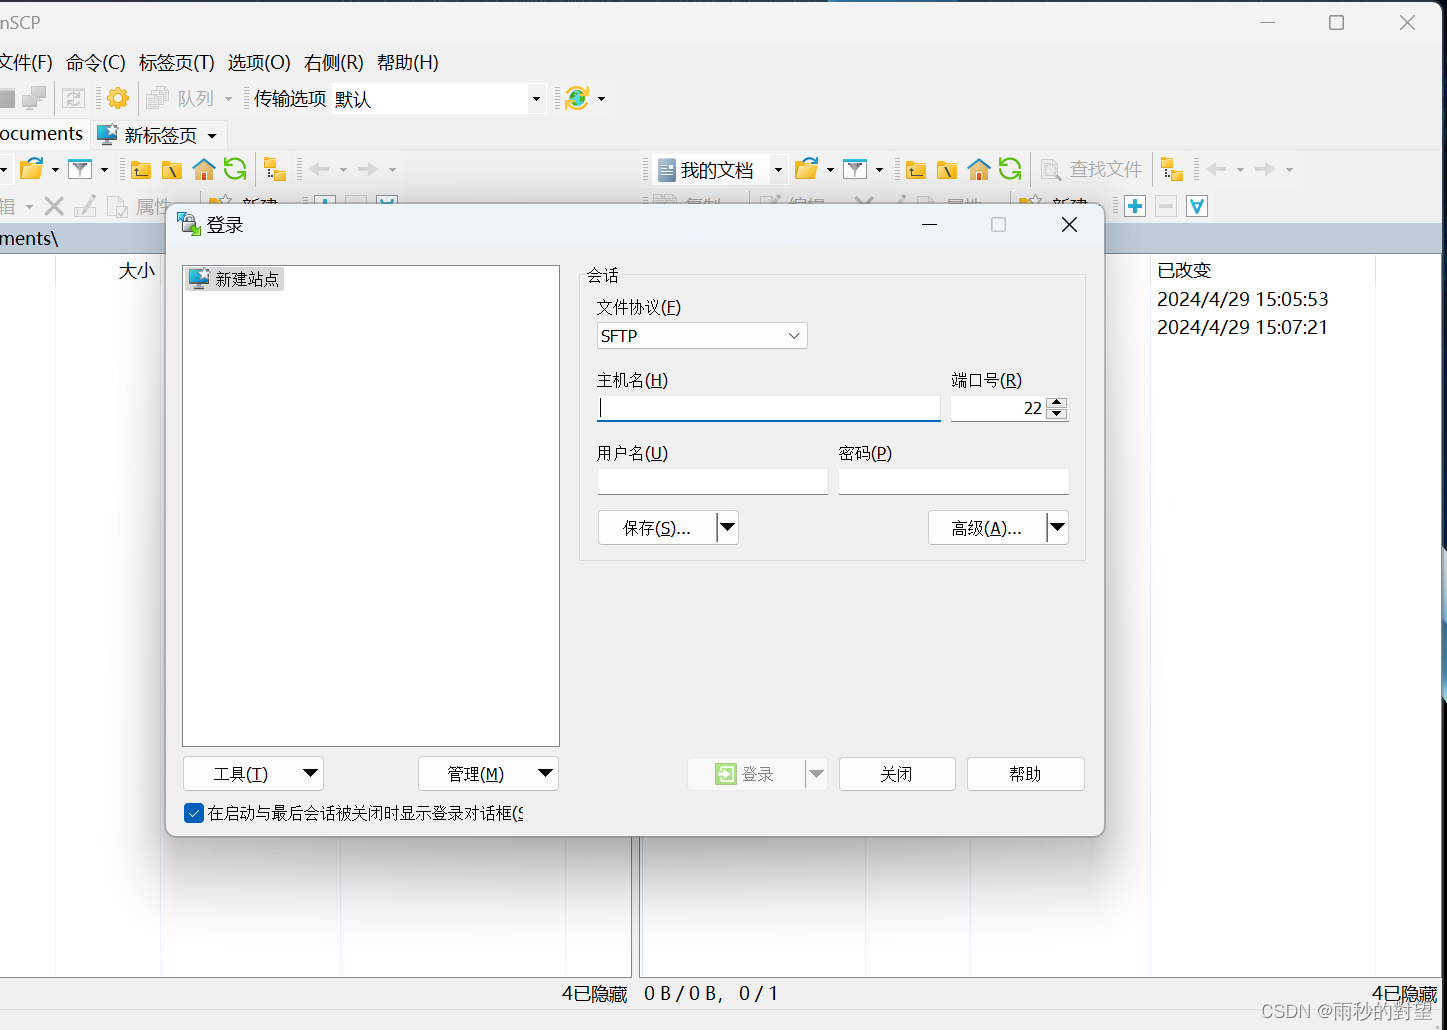Image resolution: width=1447 pixels, height=1030 pixels.
Task: Switch to the 新标签页 tab
Action: pyautogui.click(x=158, y=134)
